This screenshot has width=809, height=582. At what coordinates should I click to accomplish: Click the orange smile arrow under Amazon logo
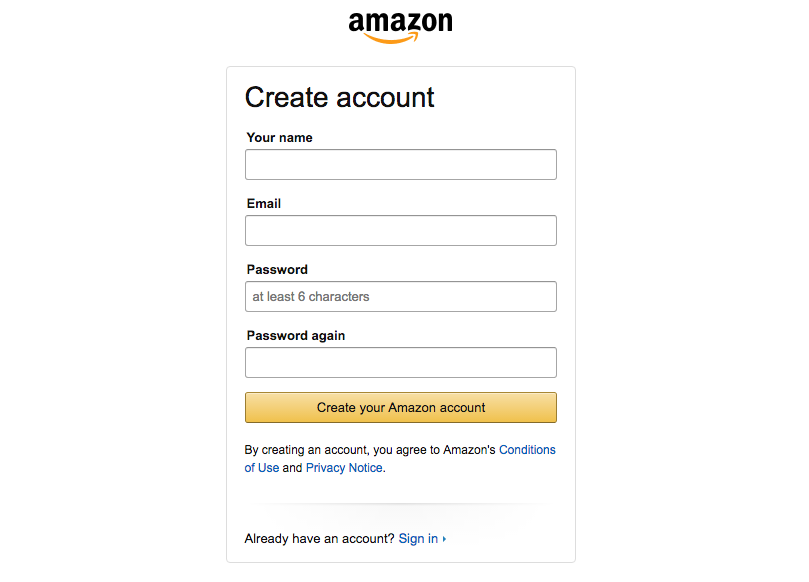pyautogui.click(x=391, y=38)
